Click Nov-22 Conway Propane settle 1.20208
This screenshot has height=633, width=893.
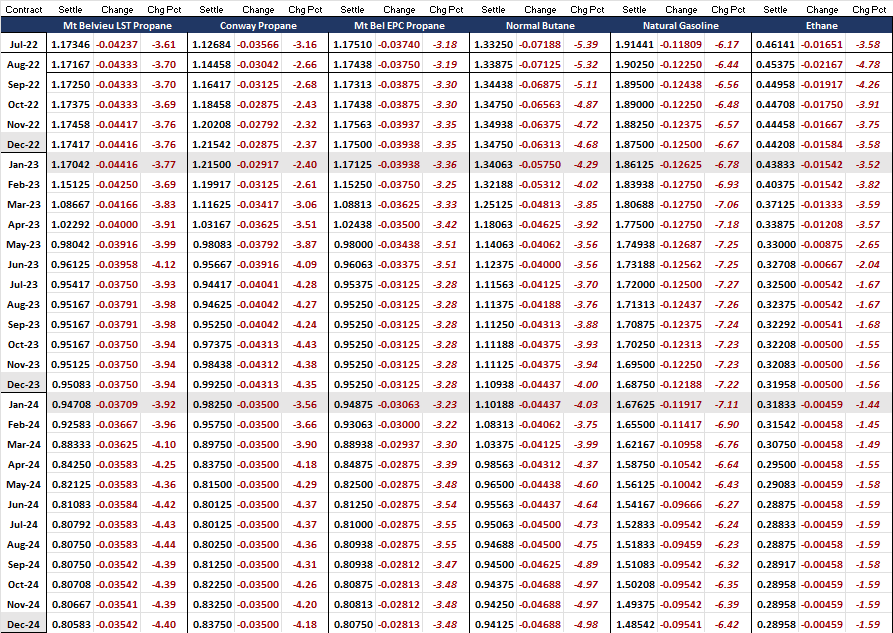coord(211,125)
